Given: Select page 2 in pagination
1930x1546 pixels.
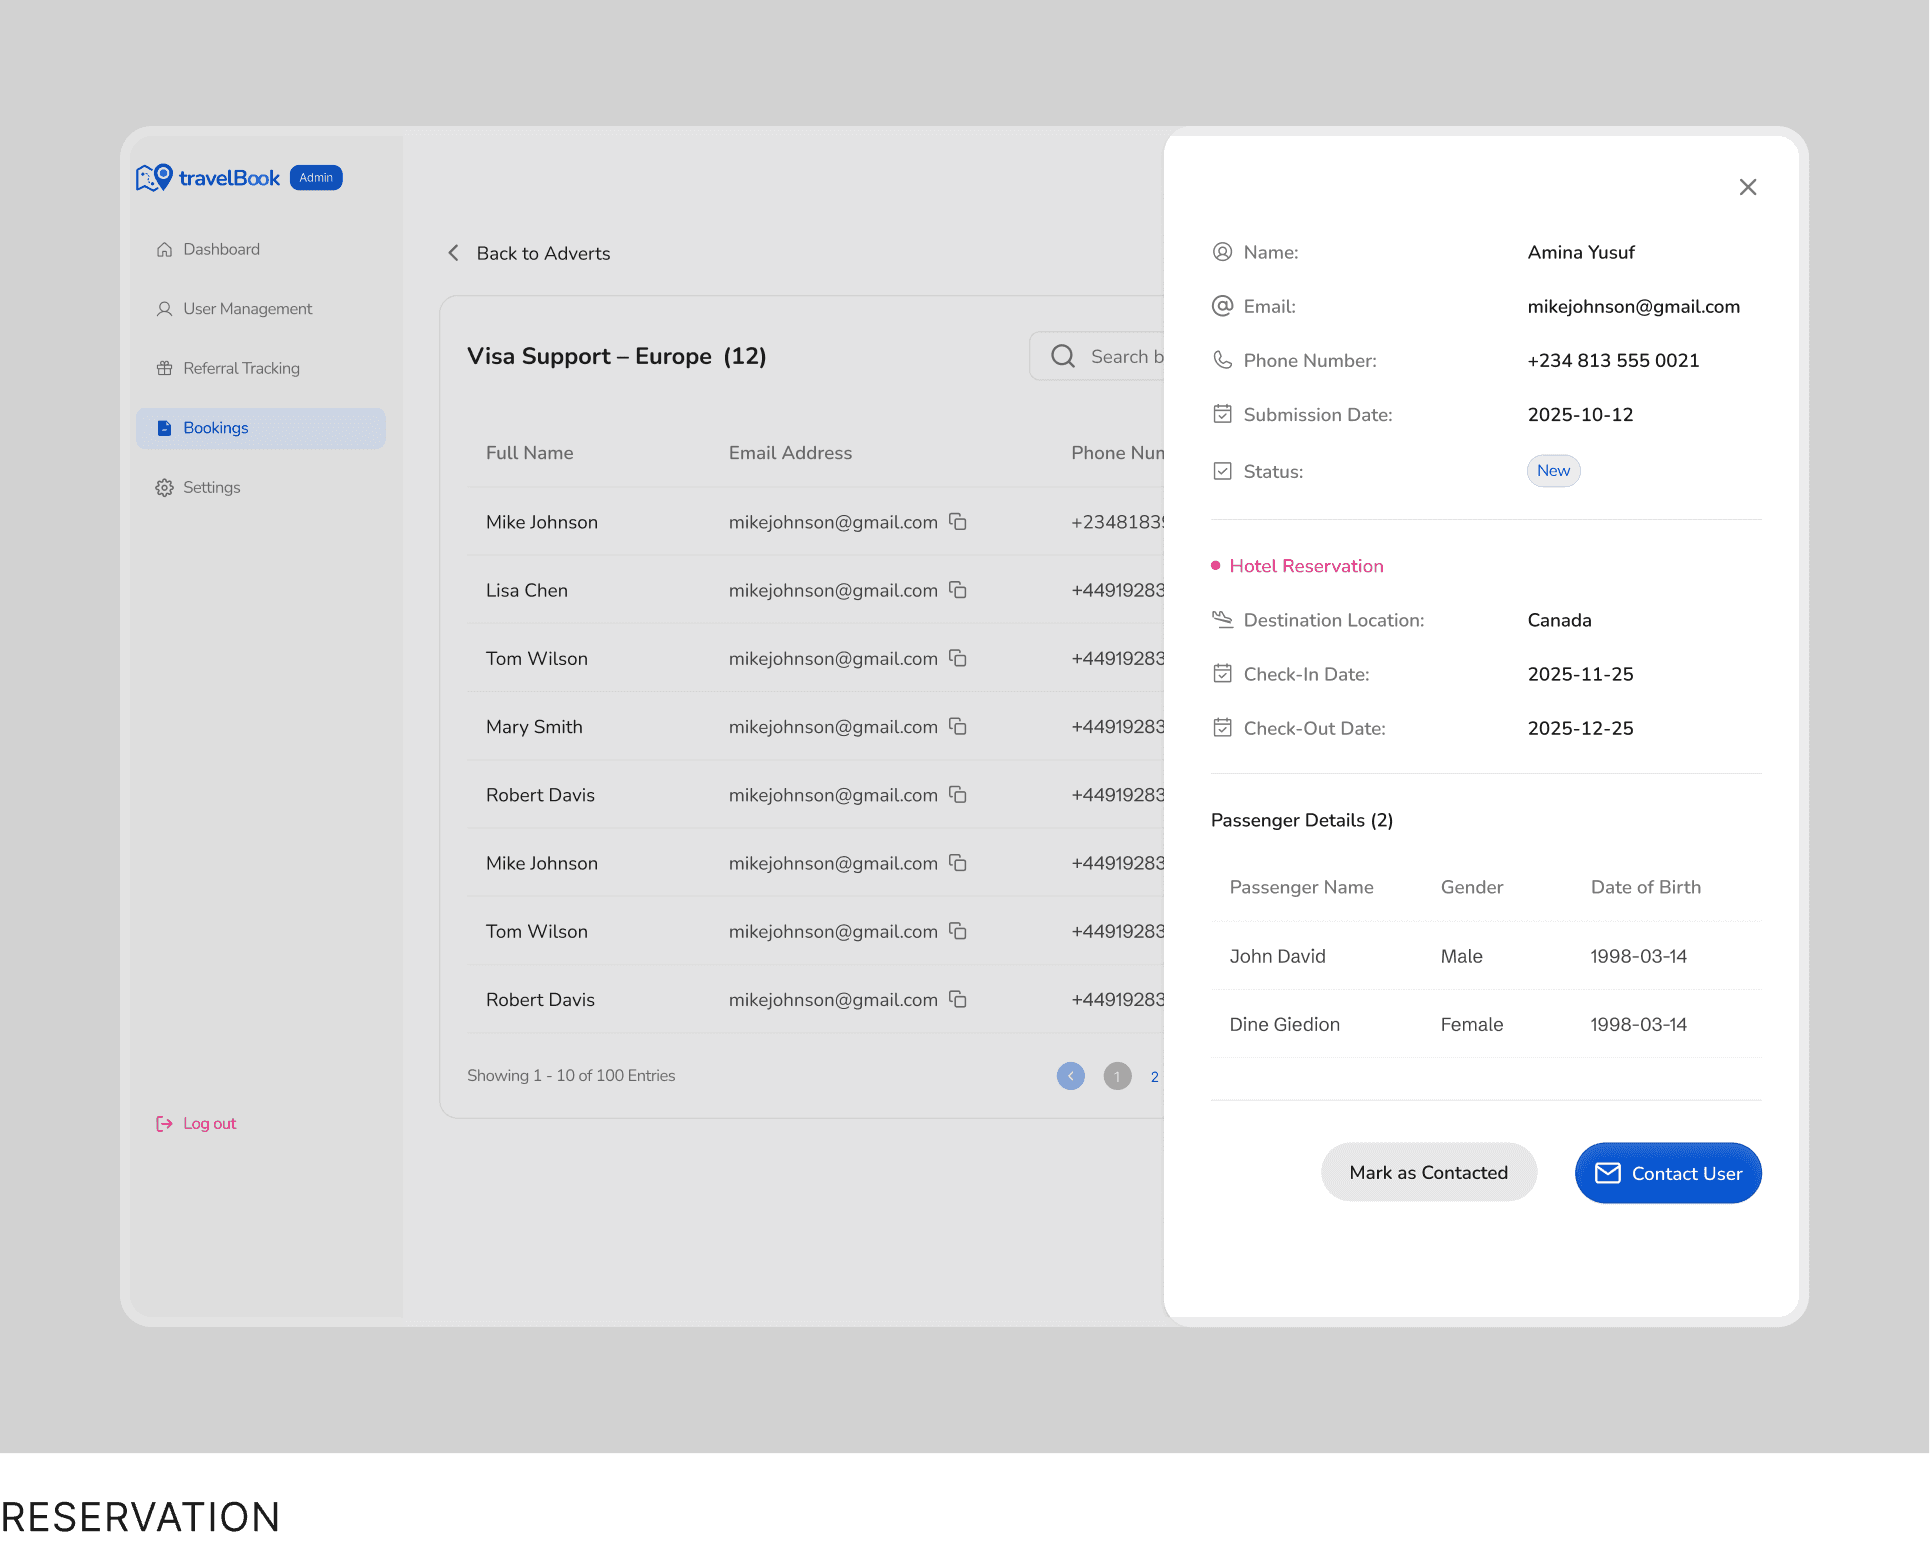Looking at the screenshot, I should (x=1154, y=1077).
